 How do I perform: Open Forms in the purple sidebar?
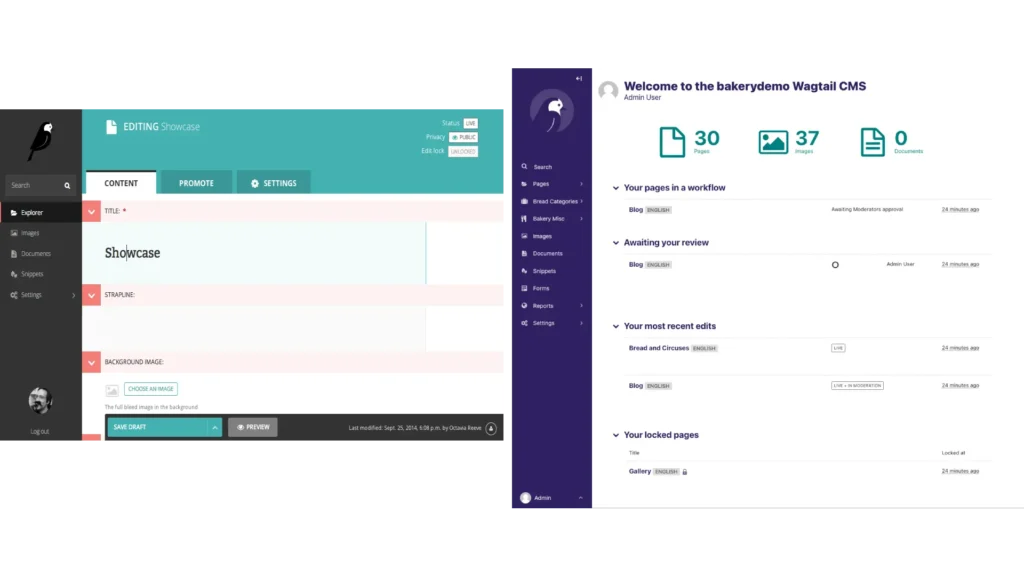coord(541,288)
